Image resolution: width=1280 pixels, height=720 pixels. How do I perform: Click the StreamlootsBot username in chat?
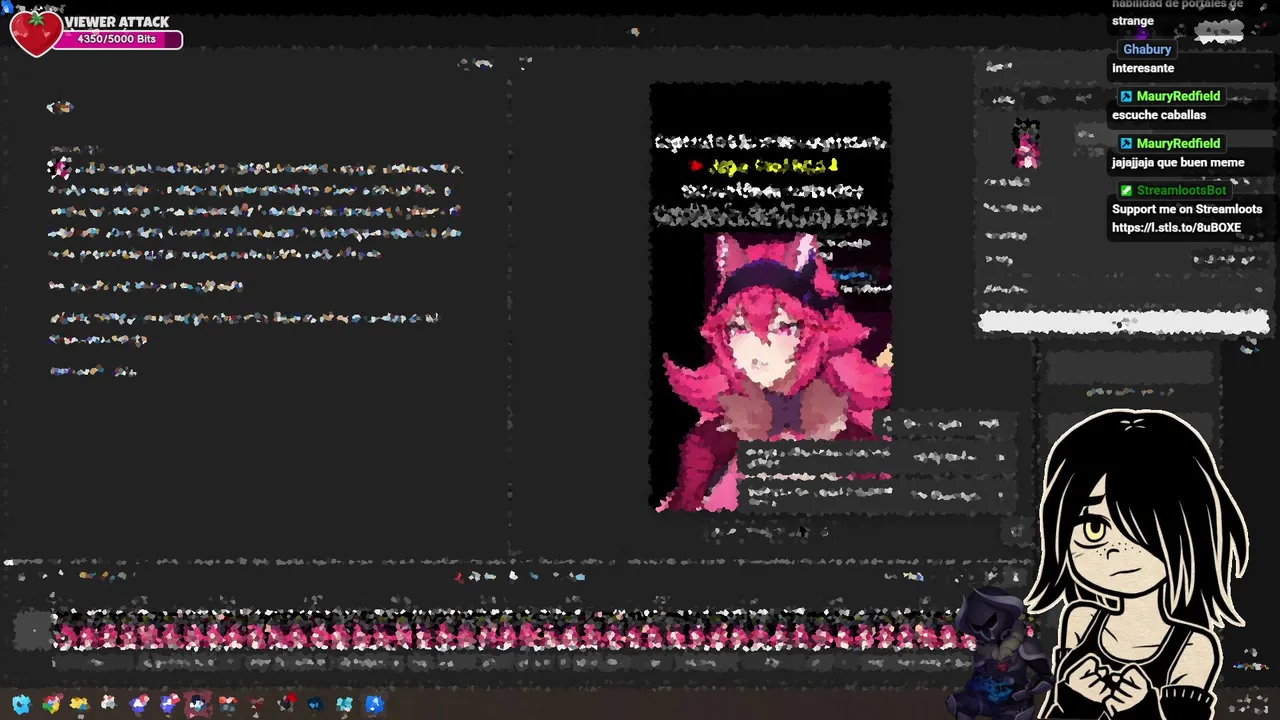[1181, 190]
